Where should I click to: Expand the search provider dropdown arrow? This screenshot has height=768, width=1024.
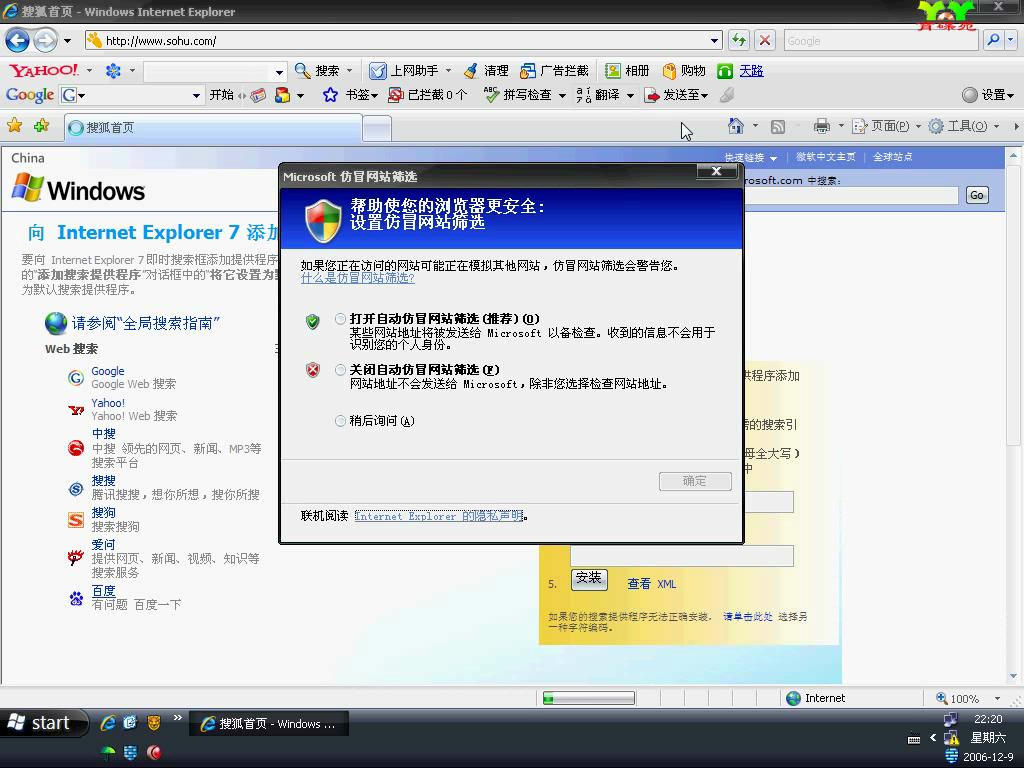tap(1011, 40)
